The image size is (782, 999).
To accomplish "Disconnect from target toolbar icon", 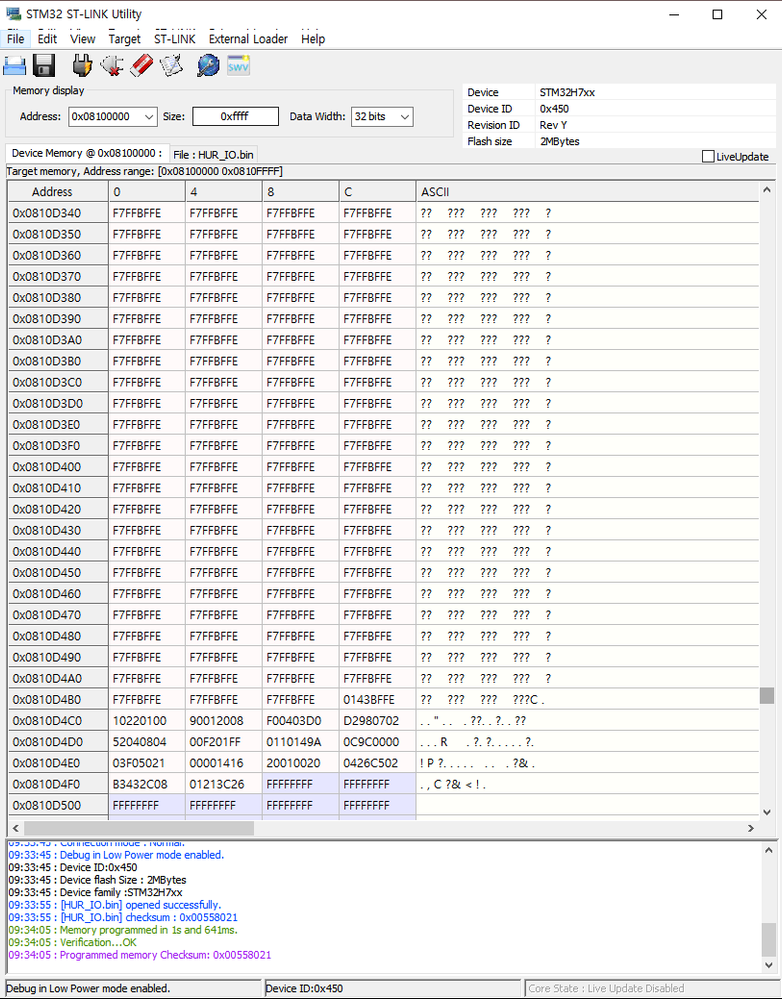I will (112, 65).
